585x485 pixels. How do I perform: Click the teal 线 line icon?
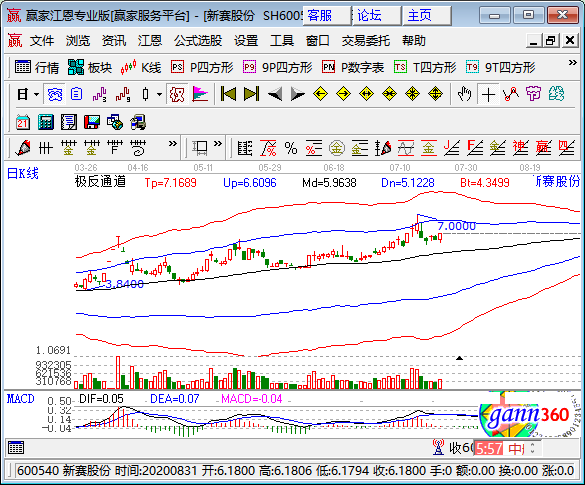click(556, 94)
